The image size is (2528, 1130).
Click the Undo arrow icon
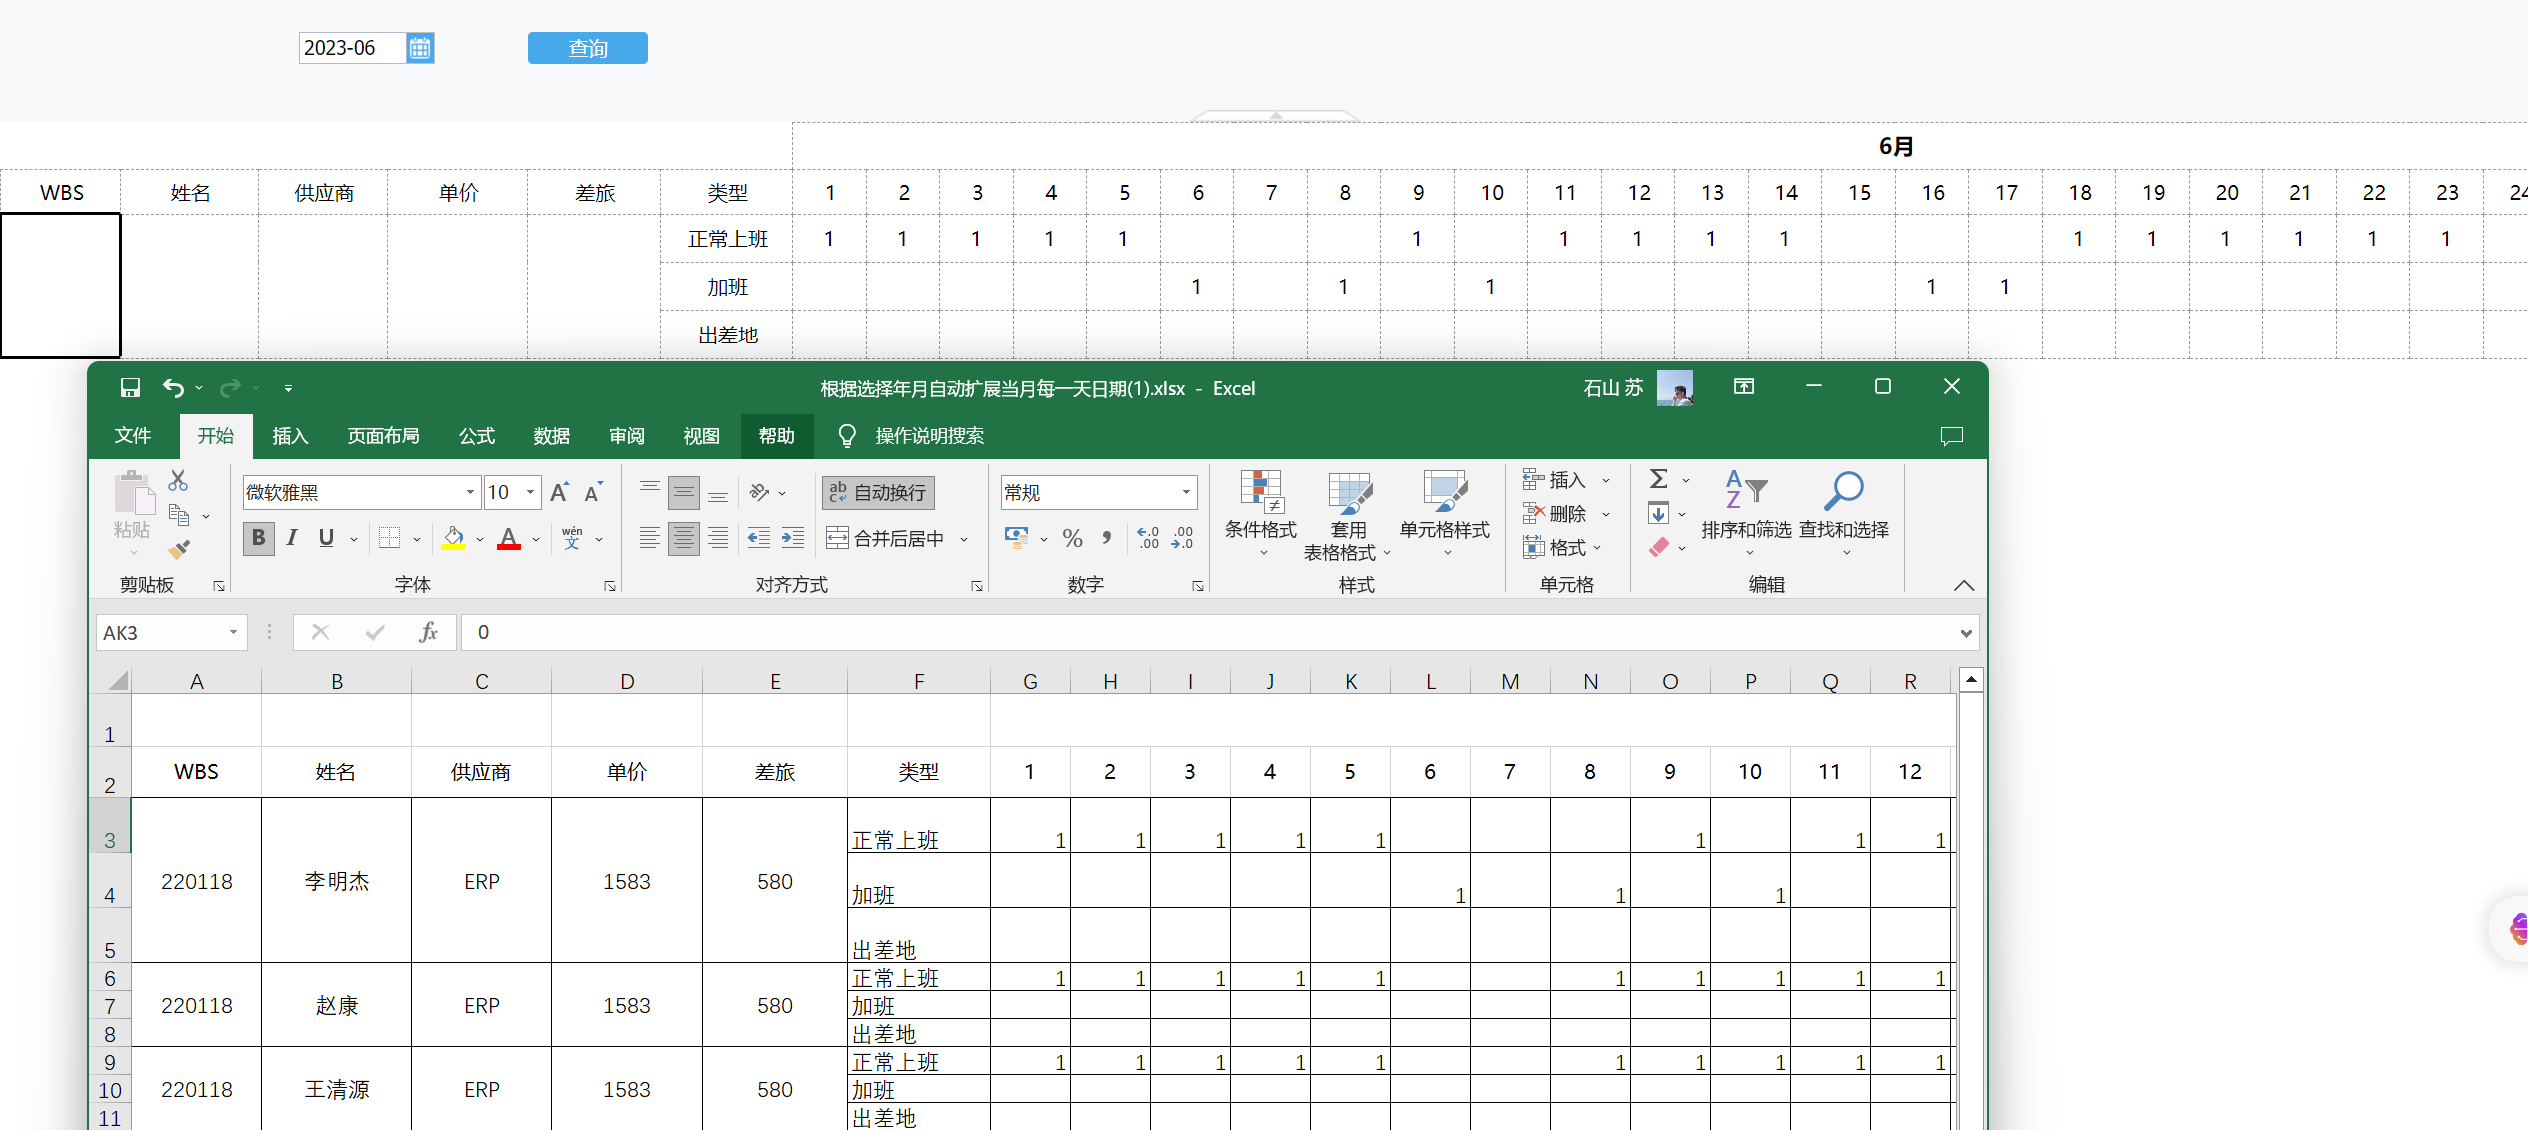[x=173, y=388]
